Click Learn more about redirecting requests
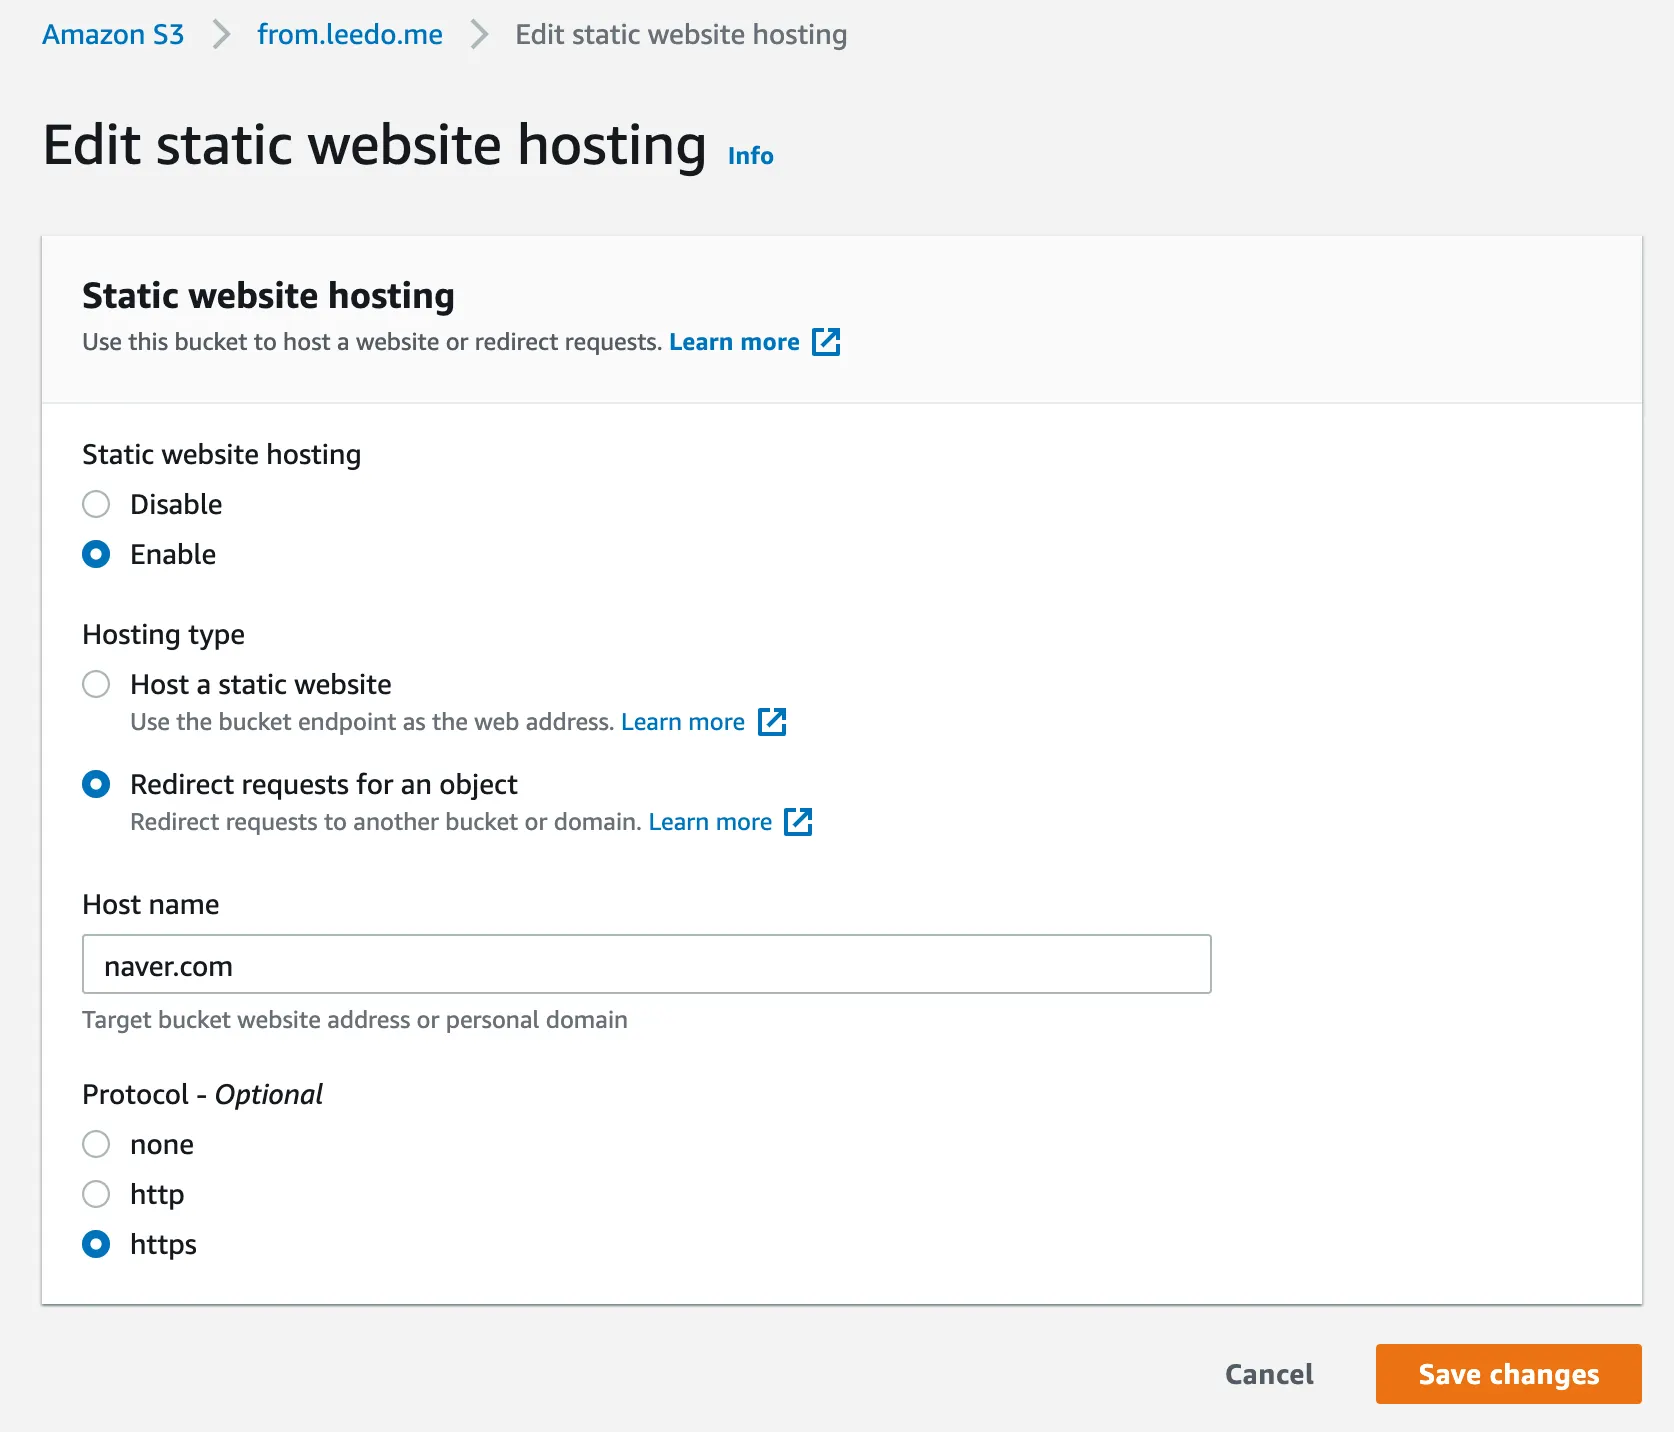 [710, 822]
